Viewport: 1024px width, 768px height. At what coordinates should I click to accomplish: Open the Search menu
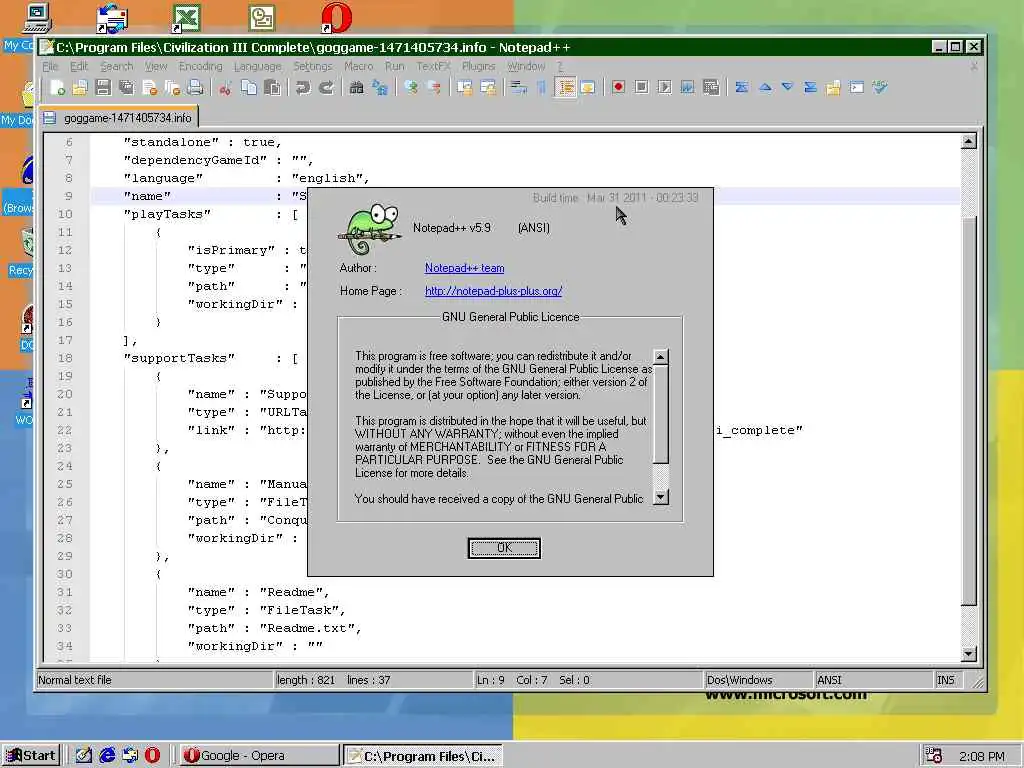116,66
